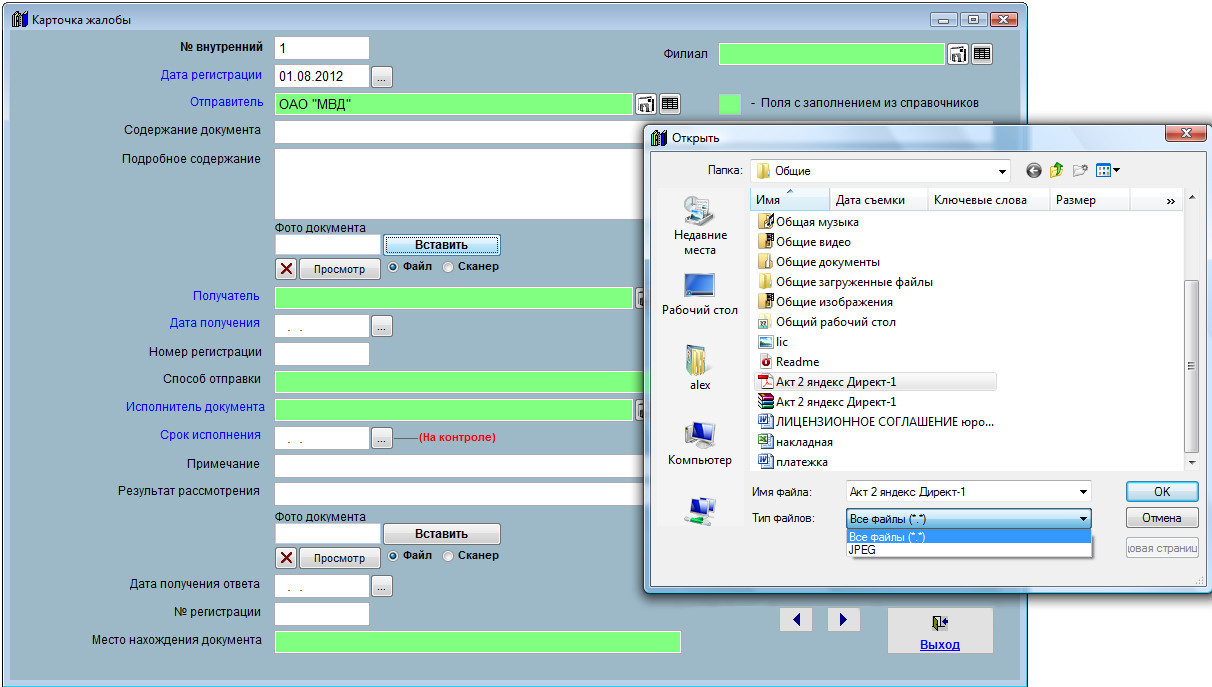This screenshot has height=687, width=1212.
Task: Select the lic image file
Action: [x=773, y=342]
